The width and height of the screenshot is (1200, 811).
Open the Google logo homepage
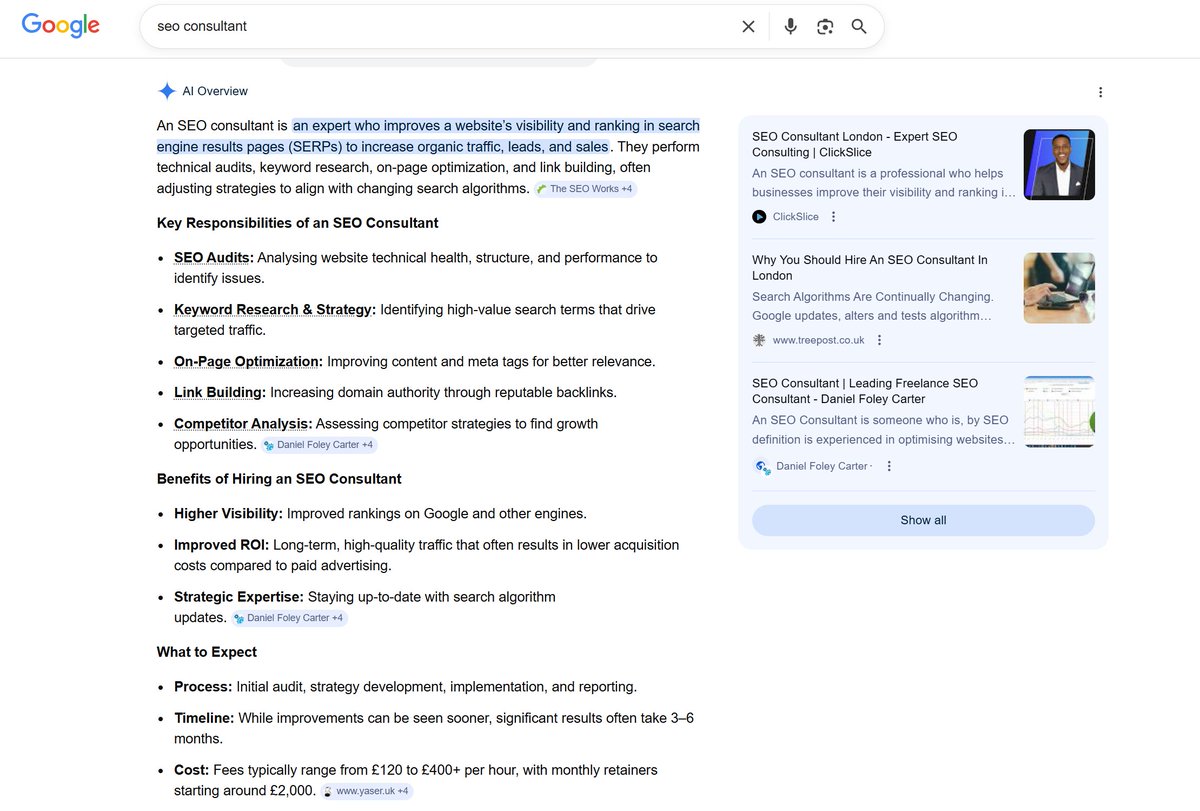pos(61,26)
